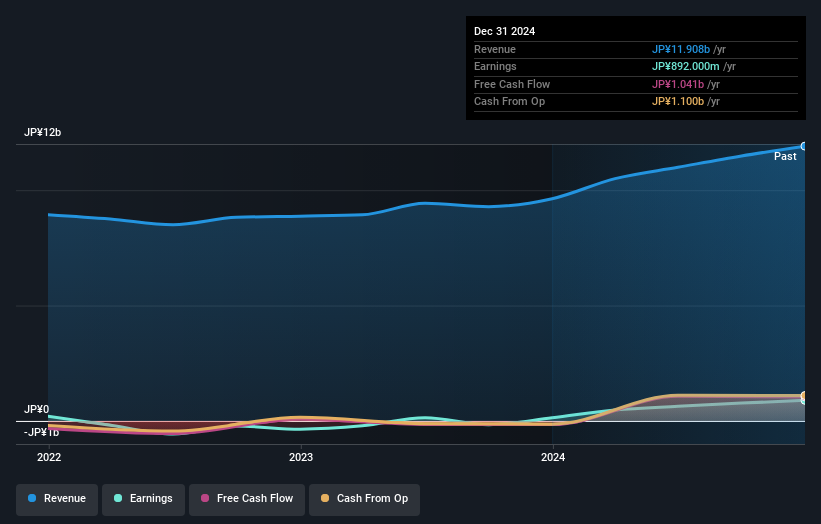The image size is (821, 524).
Task: Click the 2023 x-axis label
Action: click(301, 457)
